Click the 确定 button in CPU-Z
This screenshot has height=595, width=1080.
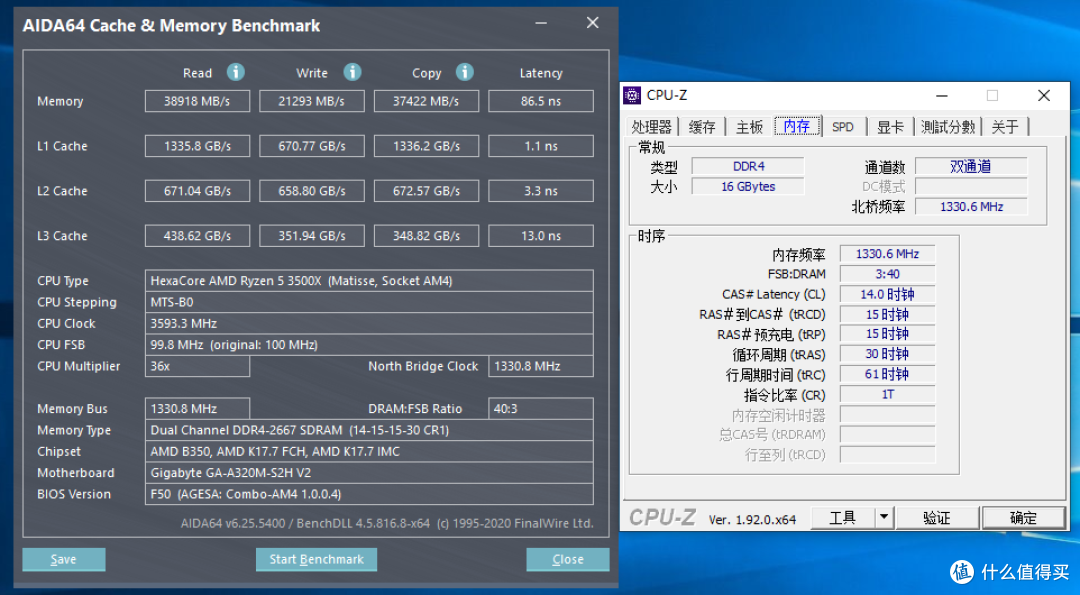click(x=1023, y=518)
